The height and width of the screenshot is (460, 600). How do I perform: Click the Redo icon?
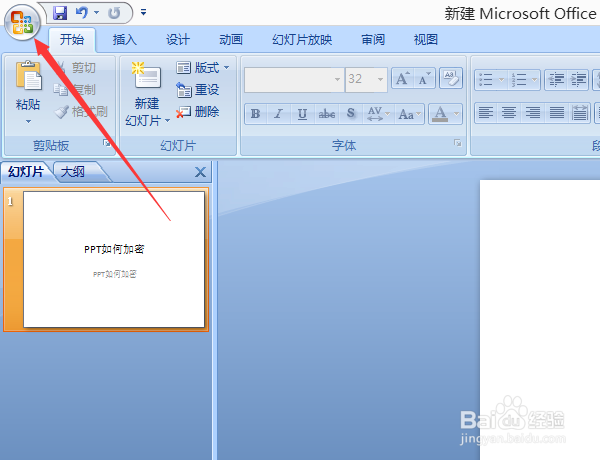(114, 13)
